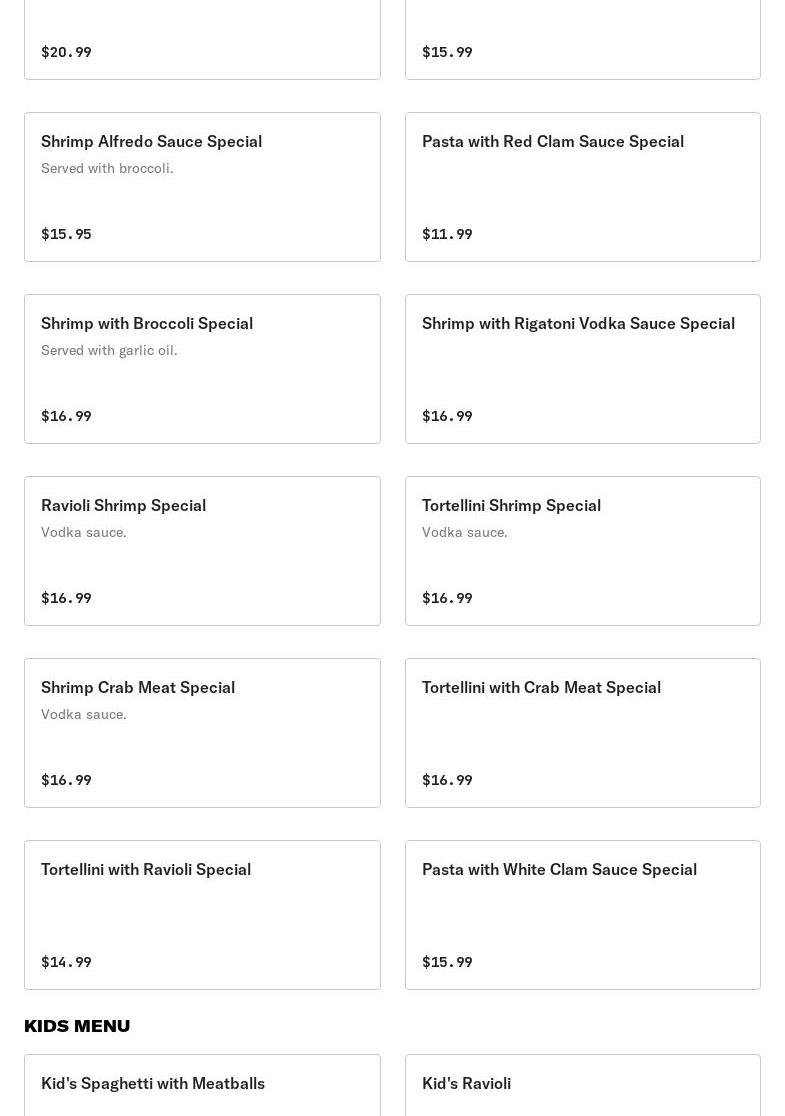Open Shrimp with Rigatoni Vodka Sauce Special

pyautogui.click(x=582, y=369)
